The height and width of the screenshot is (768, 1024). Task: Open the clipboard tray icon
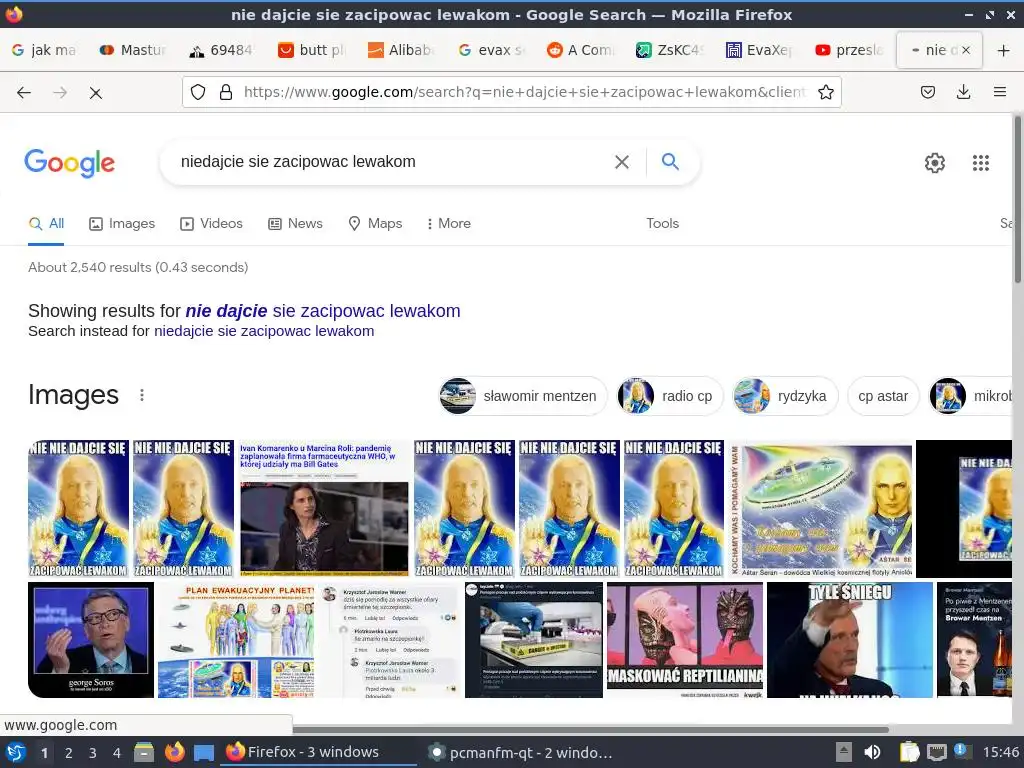click(x=909, y=752)
